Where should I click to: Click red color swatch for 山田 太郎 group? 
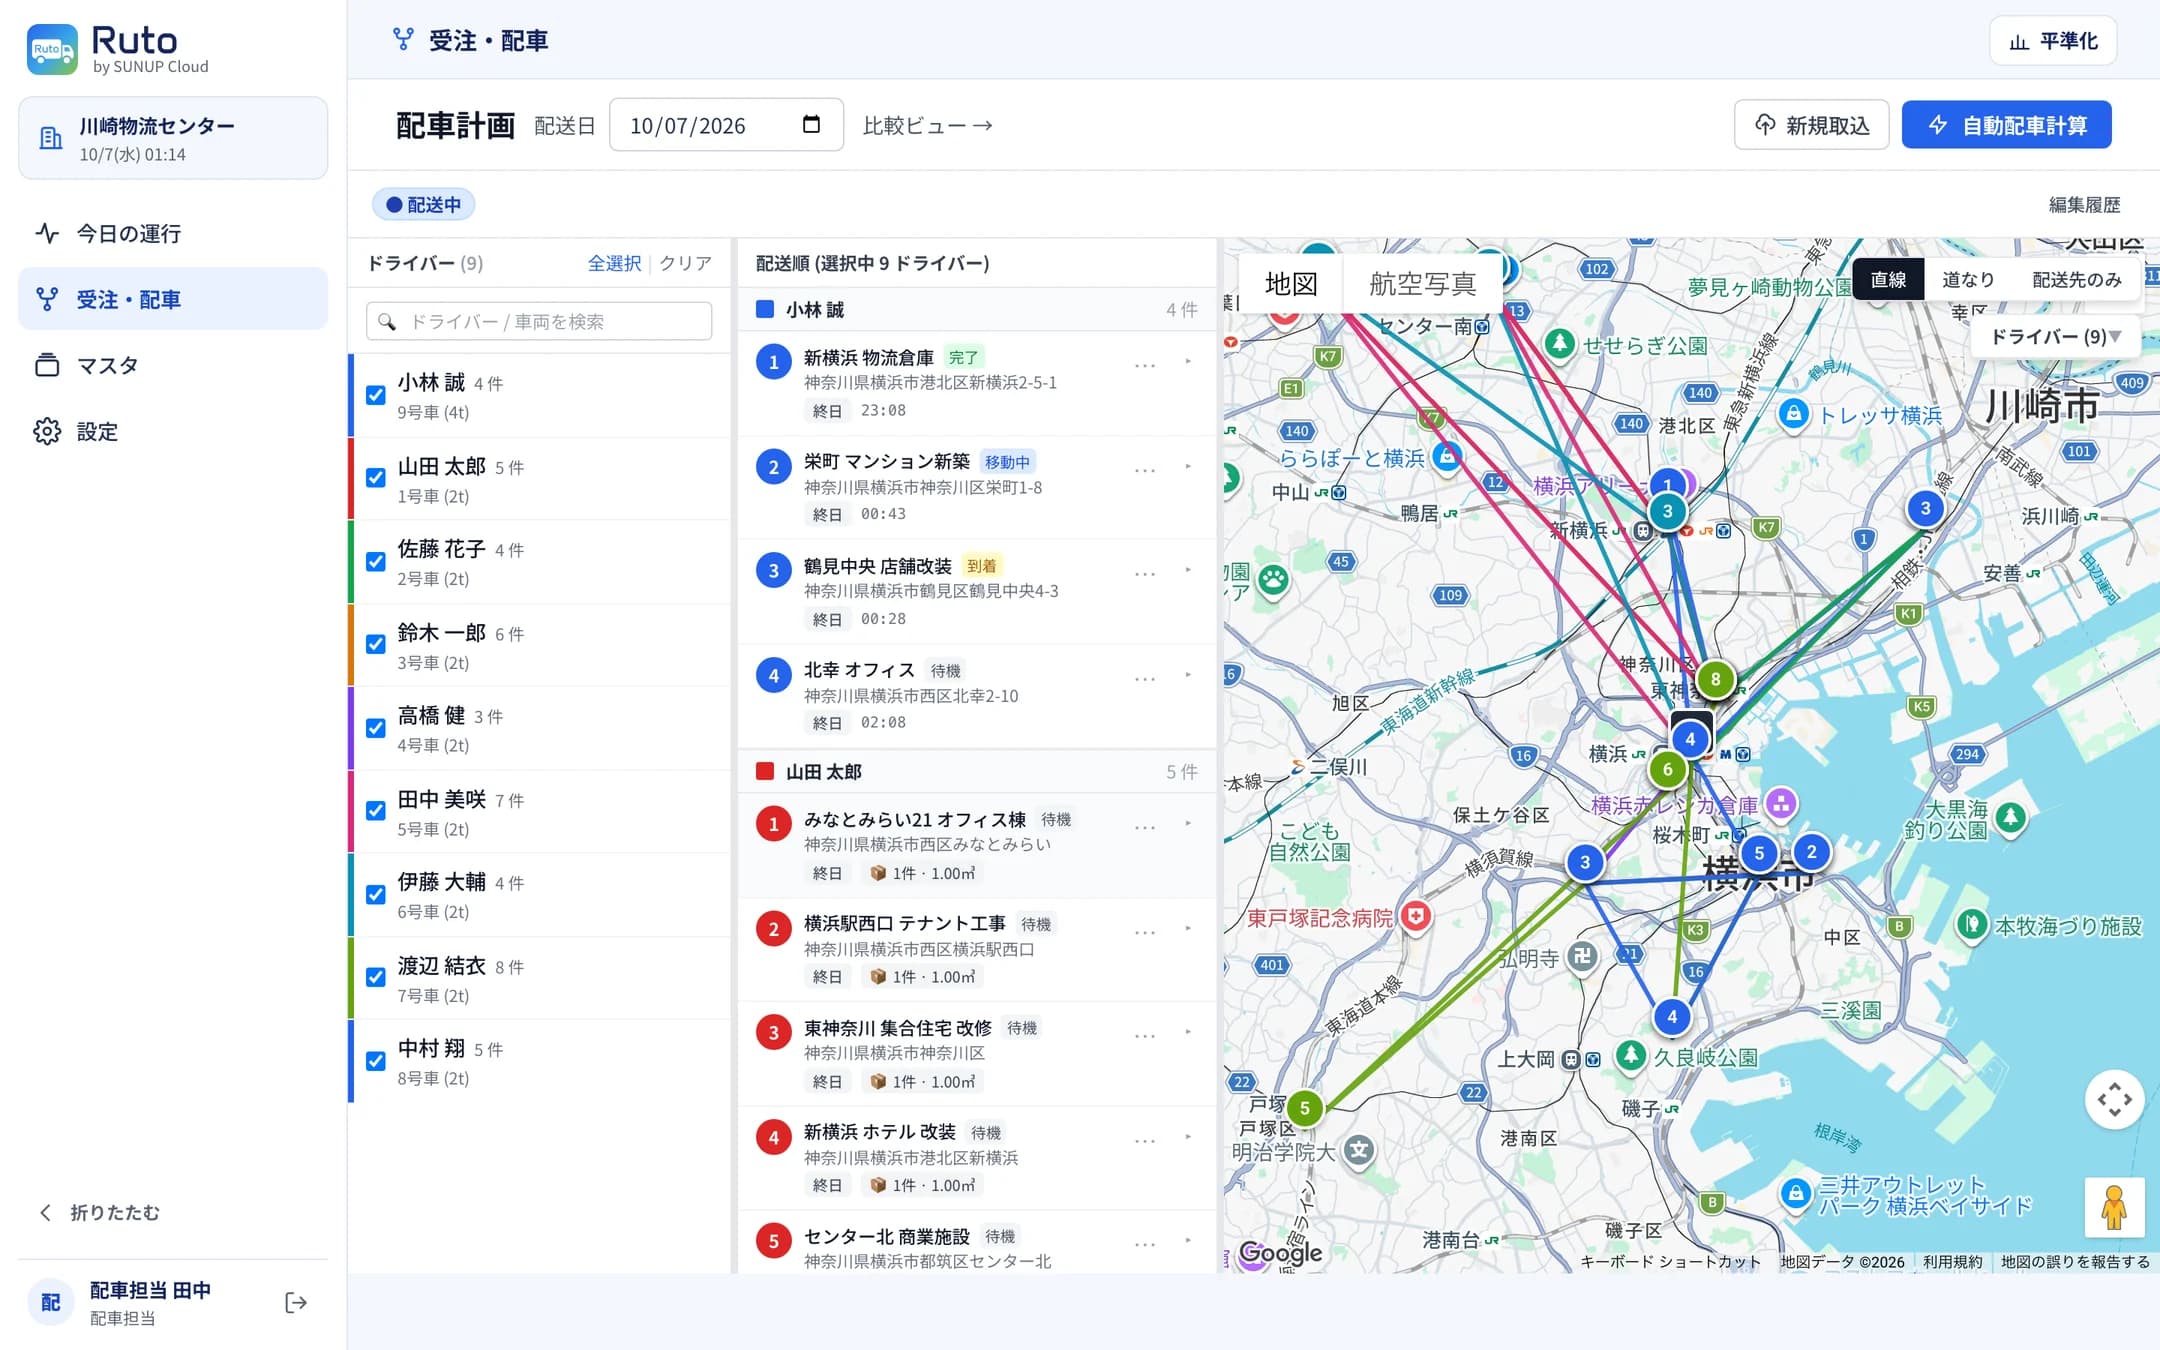[x=765, y=771]
